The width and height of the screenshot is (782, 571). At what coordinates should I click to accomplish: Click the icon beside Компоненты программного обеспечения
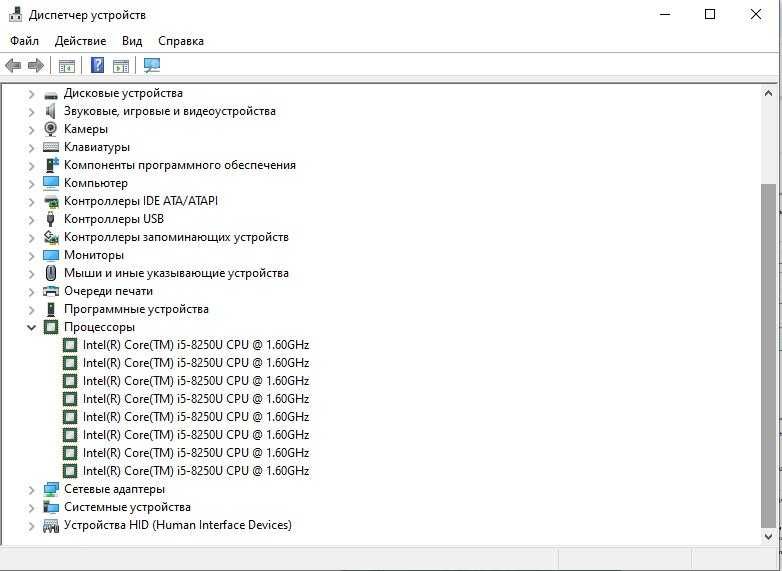point(51,165)
